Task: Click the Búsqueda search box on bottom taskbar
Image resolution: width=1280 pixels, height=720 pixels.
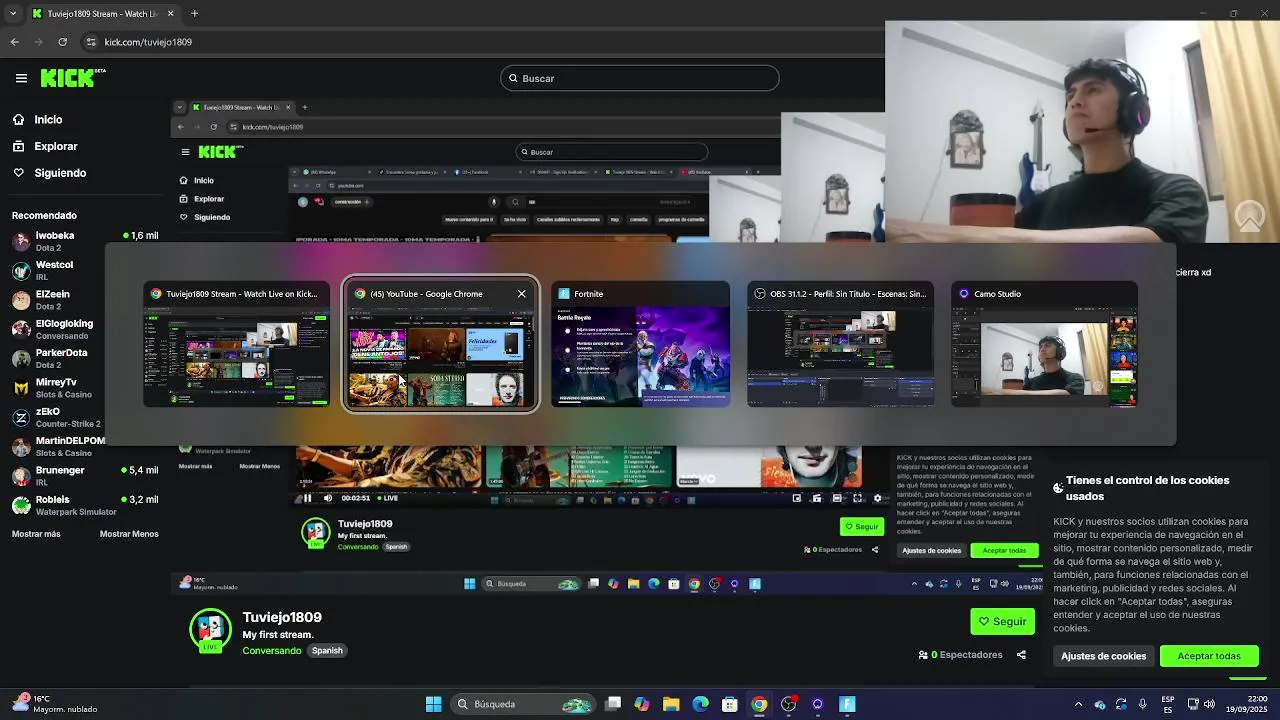Action: pyautogui.click(x=523, y=704)
